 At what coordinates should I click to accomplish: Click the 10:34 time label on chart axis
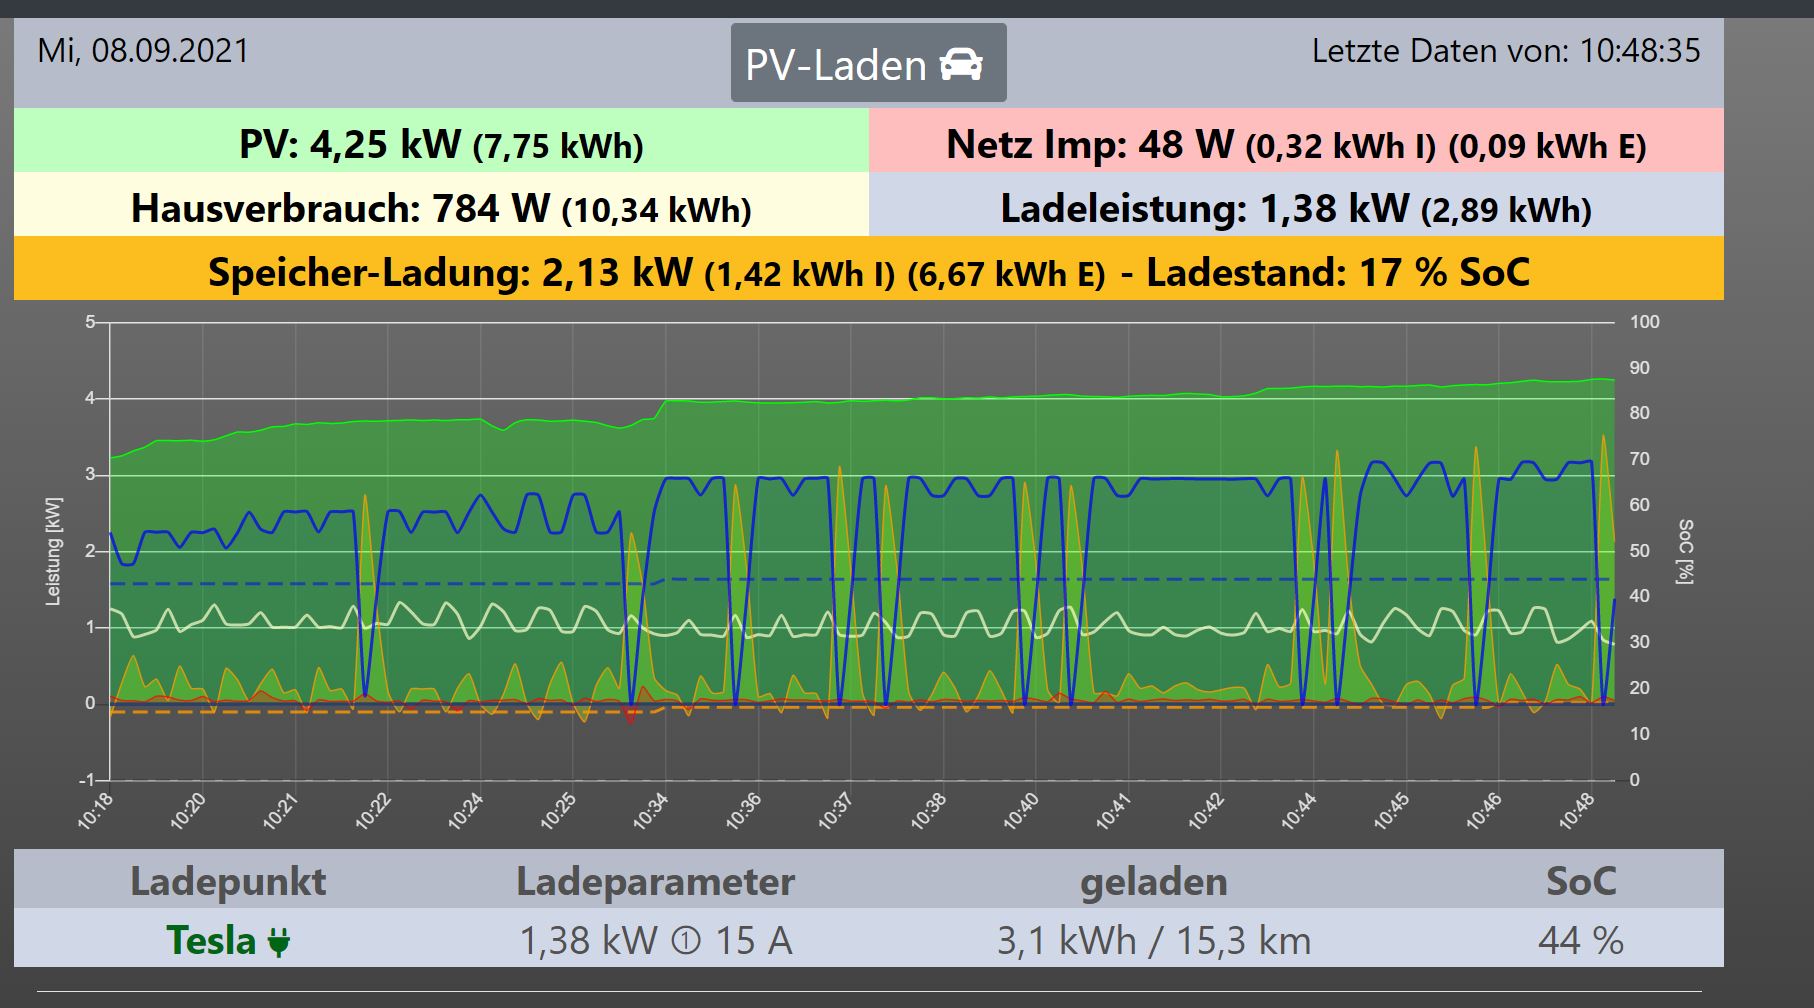click(651, 811)
